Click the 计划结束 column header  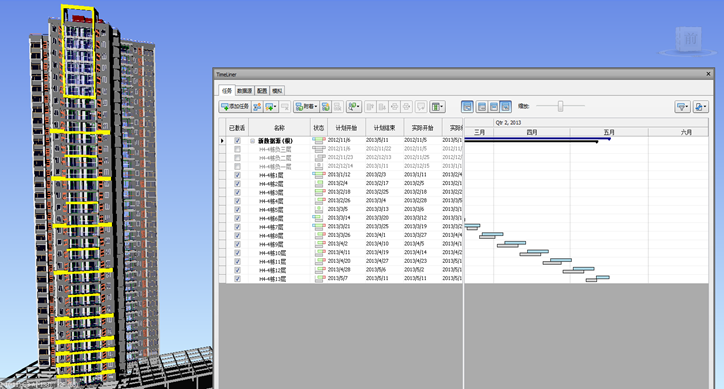pyautogui.click(x=384, y=128)
